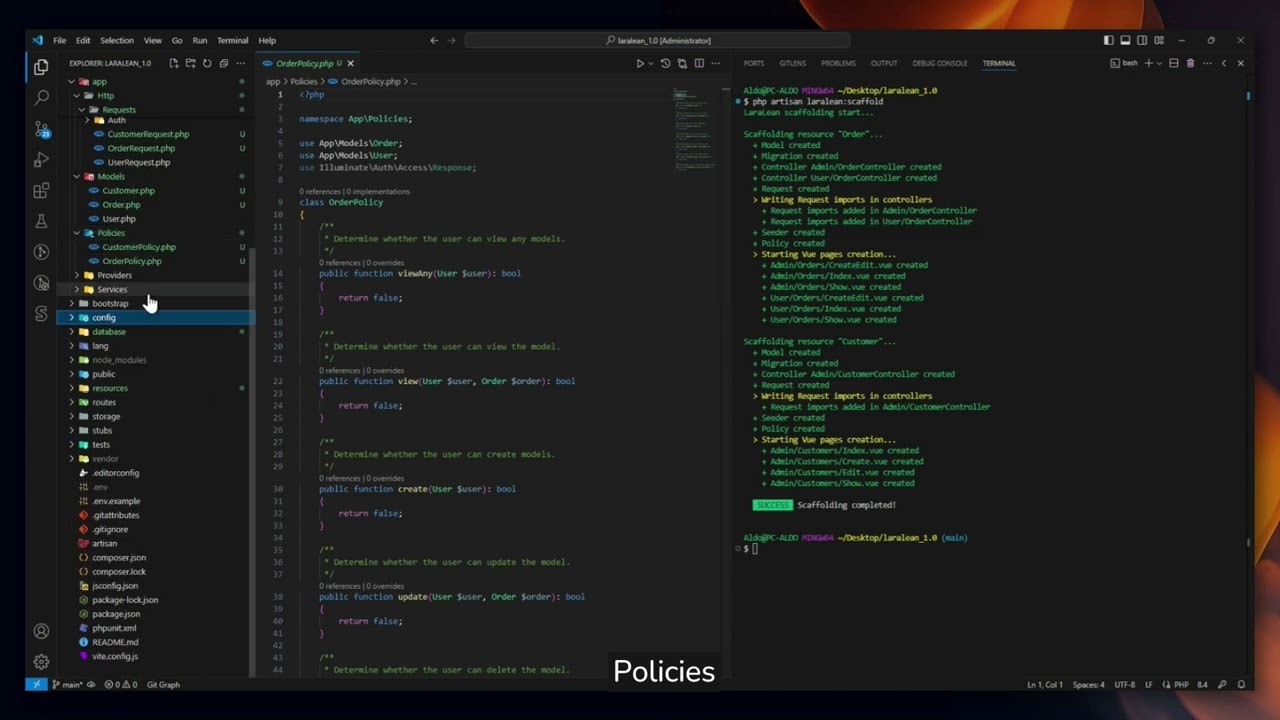Click New Folder icon in Explorer header

tap(191, 63)
